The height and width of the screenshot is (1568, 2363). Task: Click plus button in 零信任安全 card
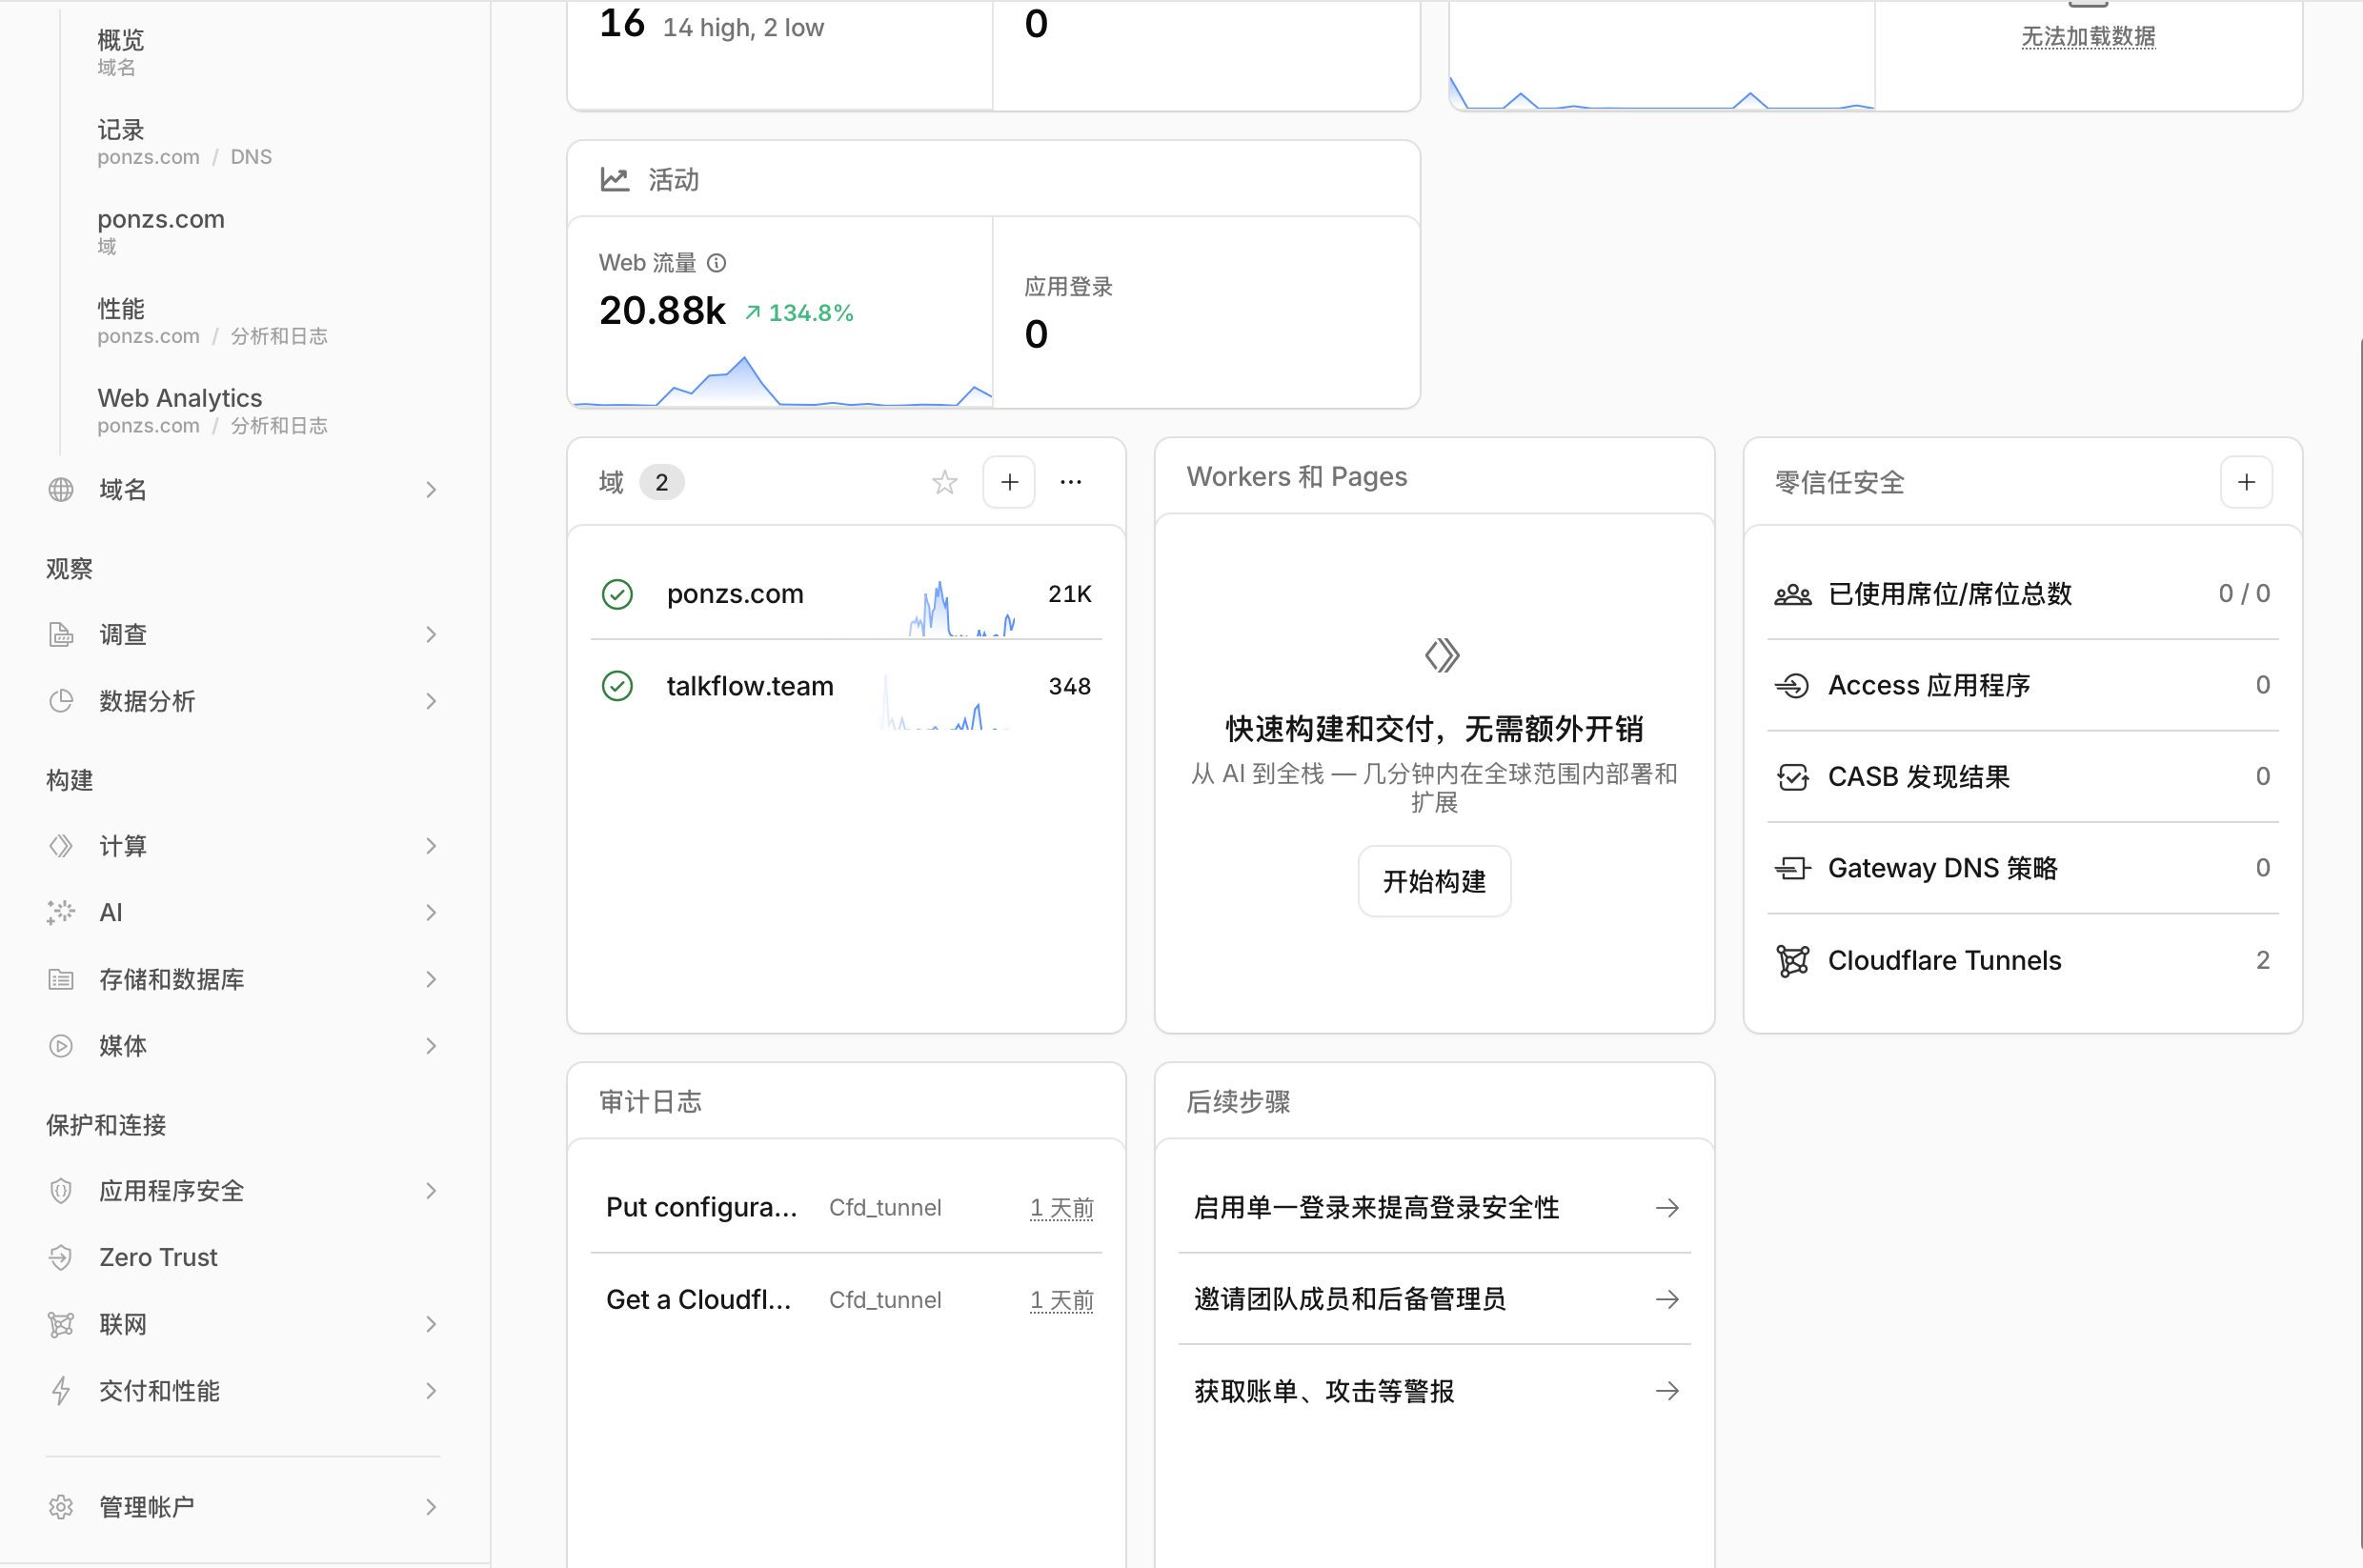point(2246,482)
